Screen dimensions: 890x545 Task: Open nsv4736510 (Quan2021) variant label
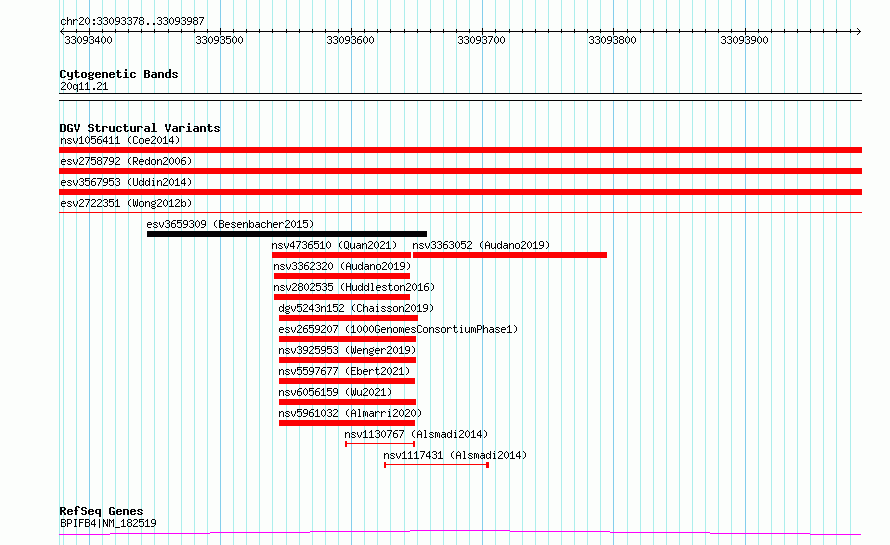334,245
